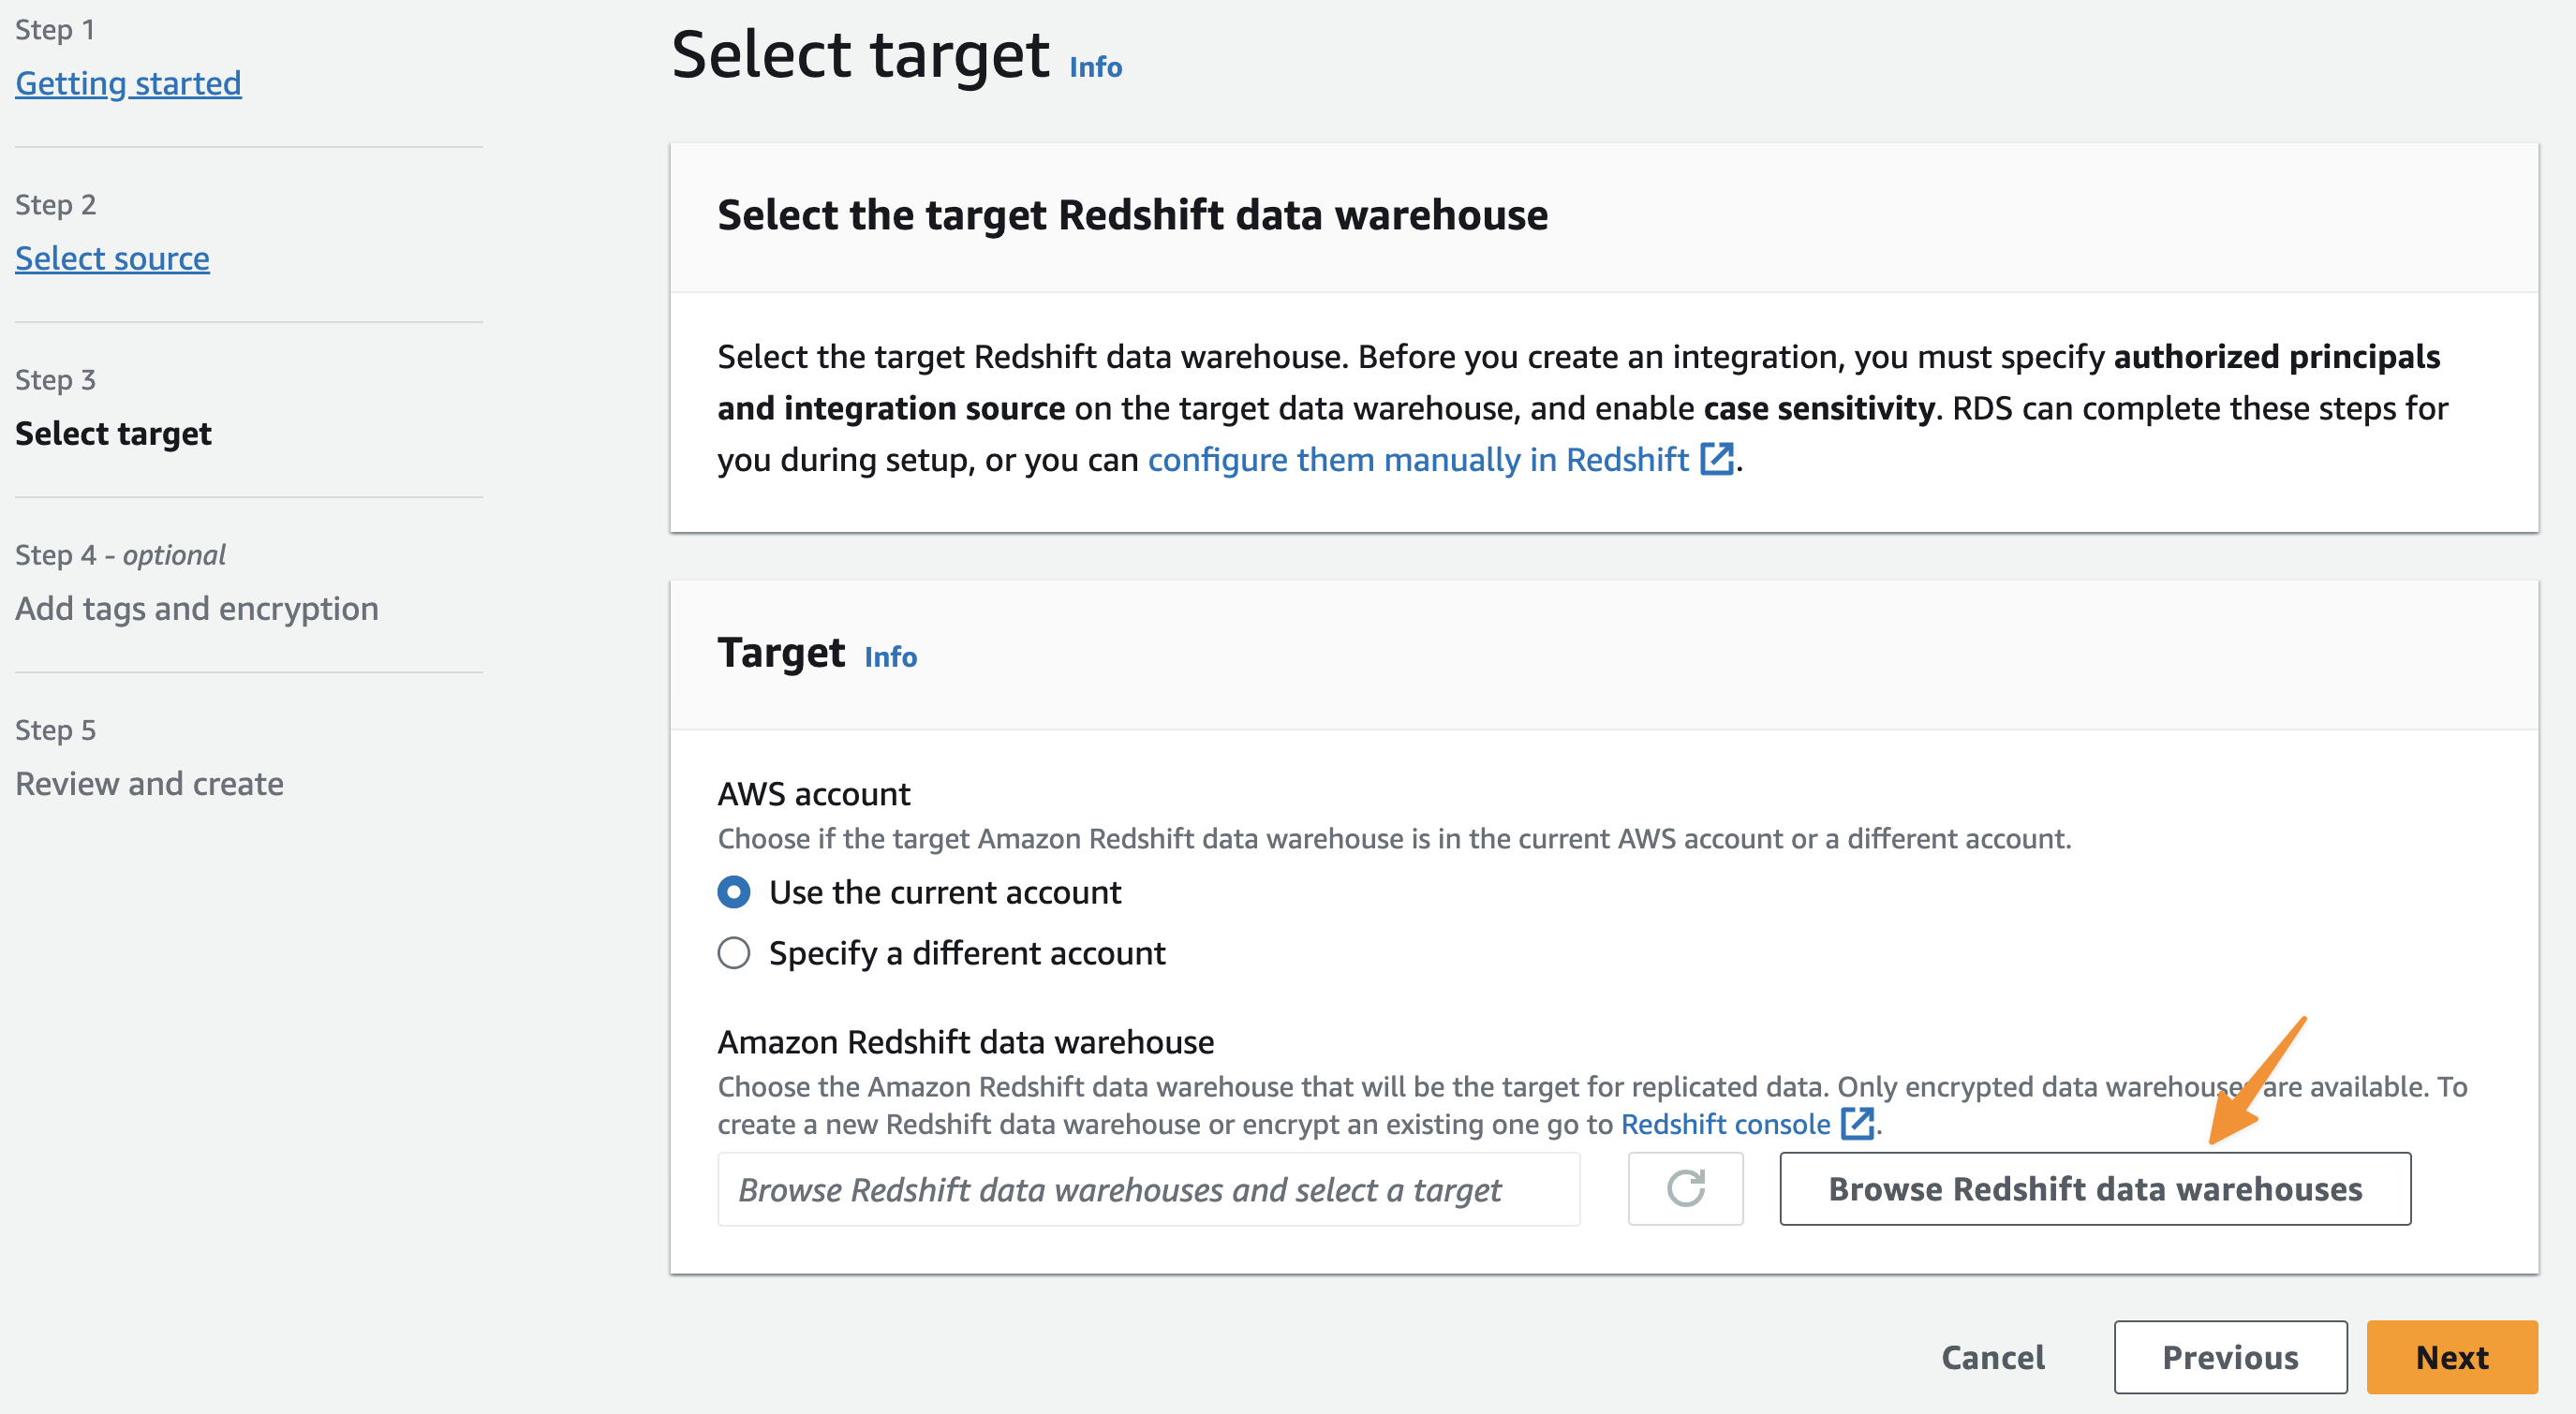This screenshot has width=2576, height=1414.
Task: Click the Redshift data warehouse input field
Action: [x=1148, y=1188]
